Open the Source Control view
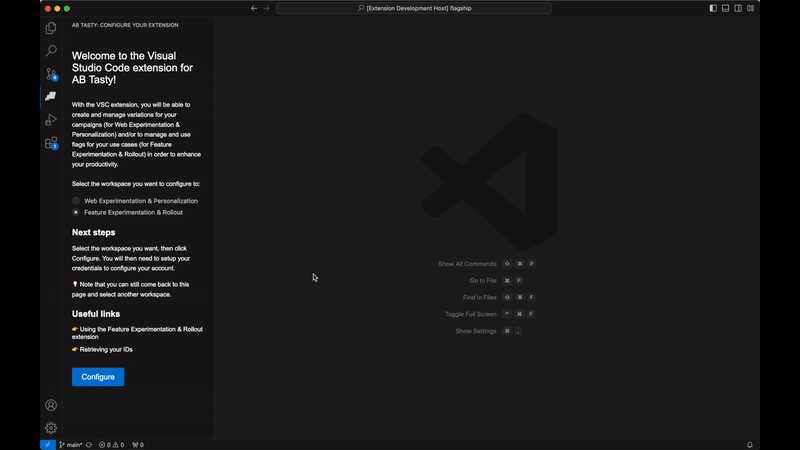The width and height of the screenshot is (800, 450). point(51,74)
